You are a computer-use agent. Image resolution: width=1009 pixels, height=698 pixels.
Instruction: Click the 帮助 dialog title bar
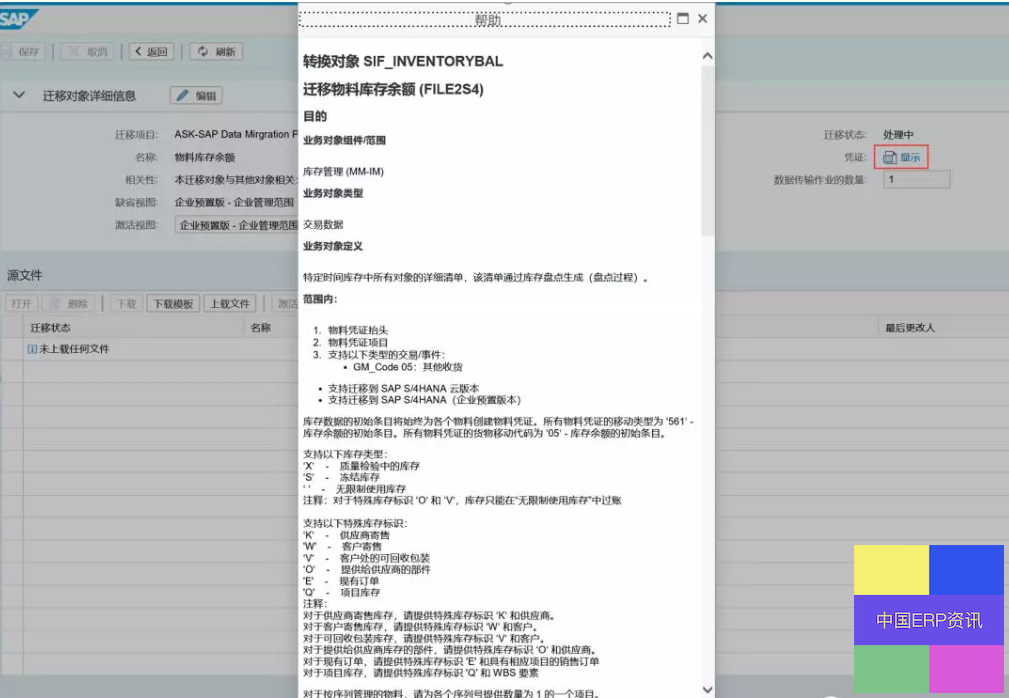point(485,19)
